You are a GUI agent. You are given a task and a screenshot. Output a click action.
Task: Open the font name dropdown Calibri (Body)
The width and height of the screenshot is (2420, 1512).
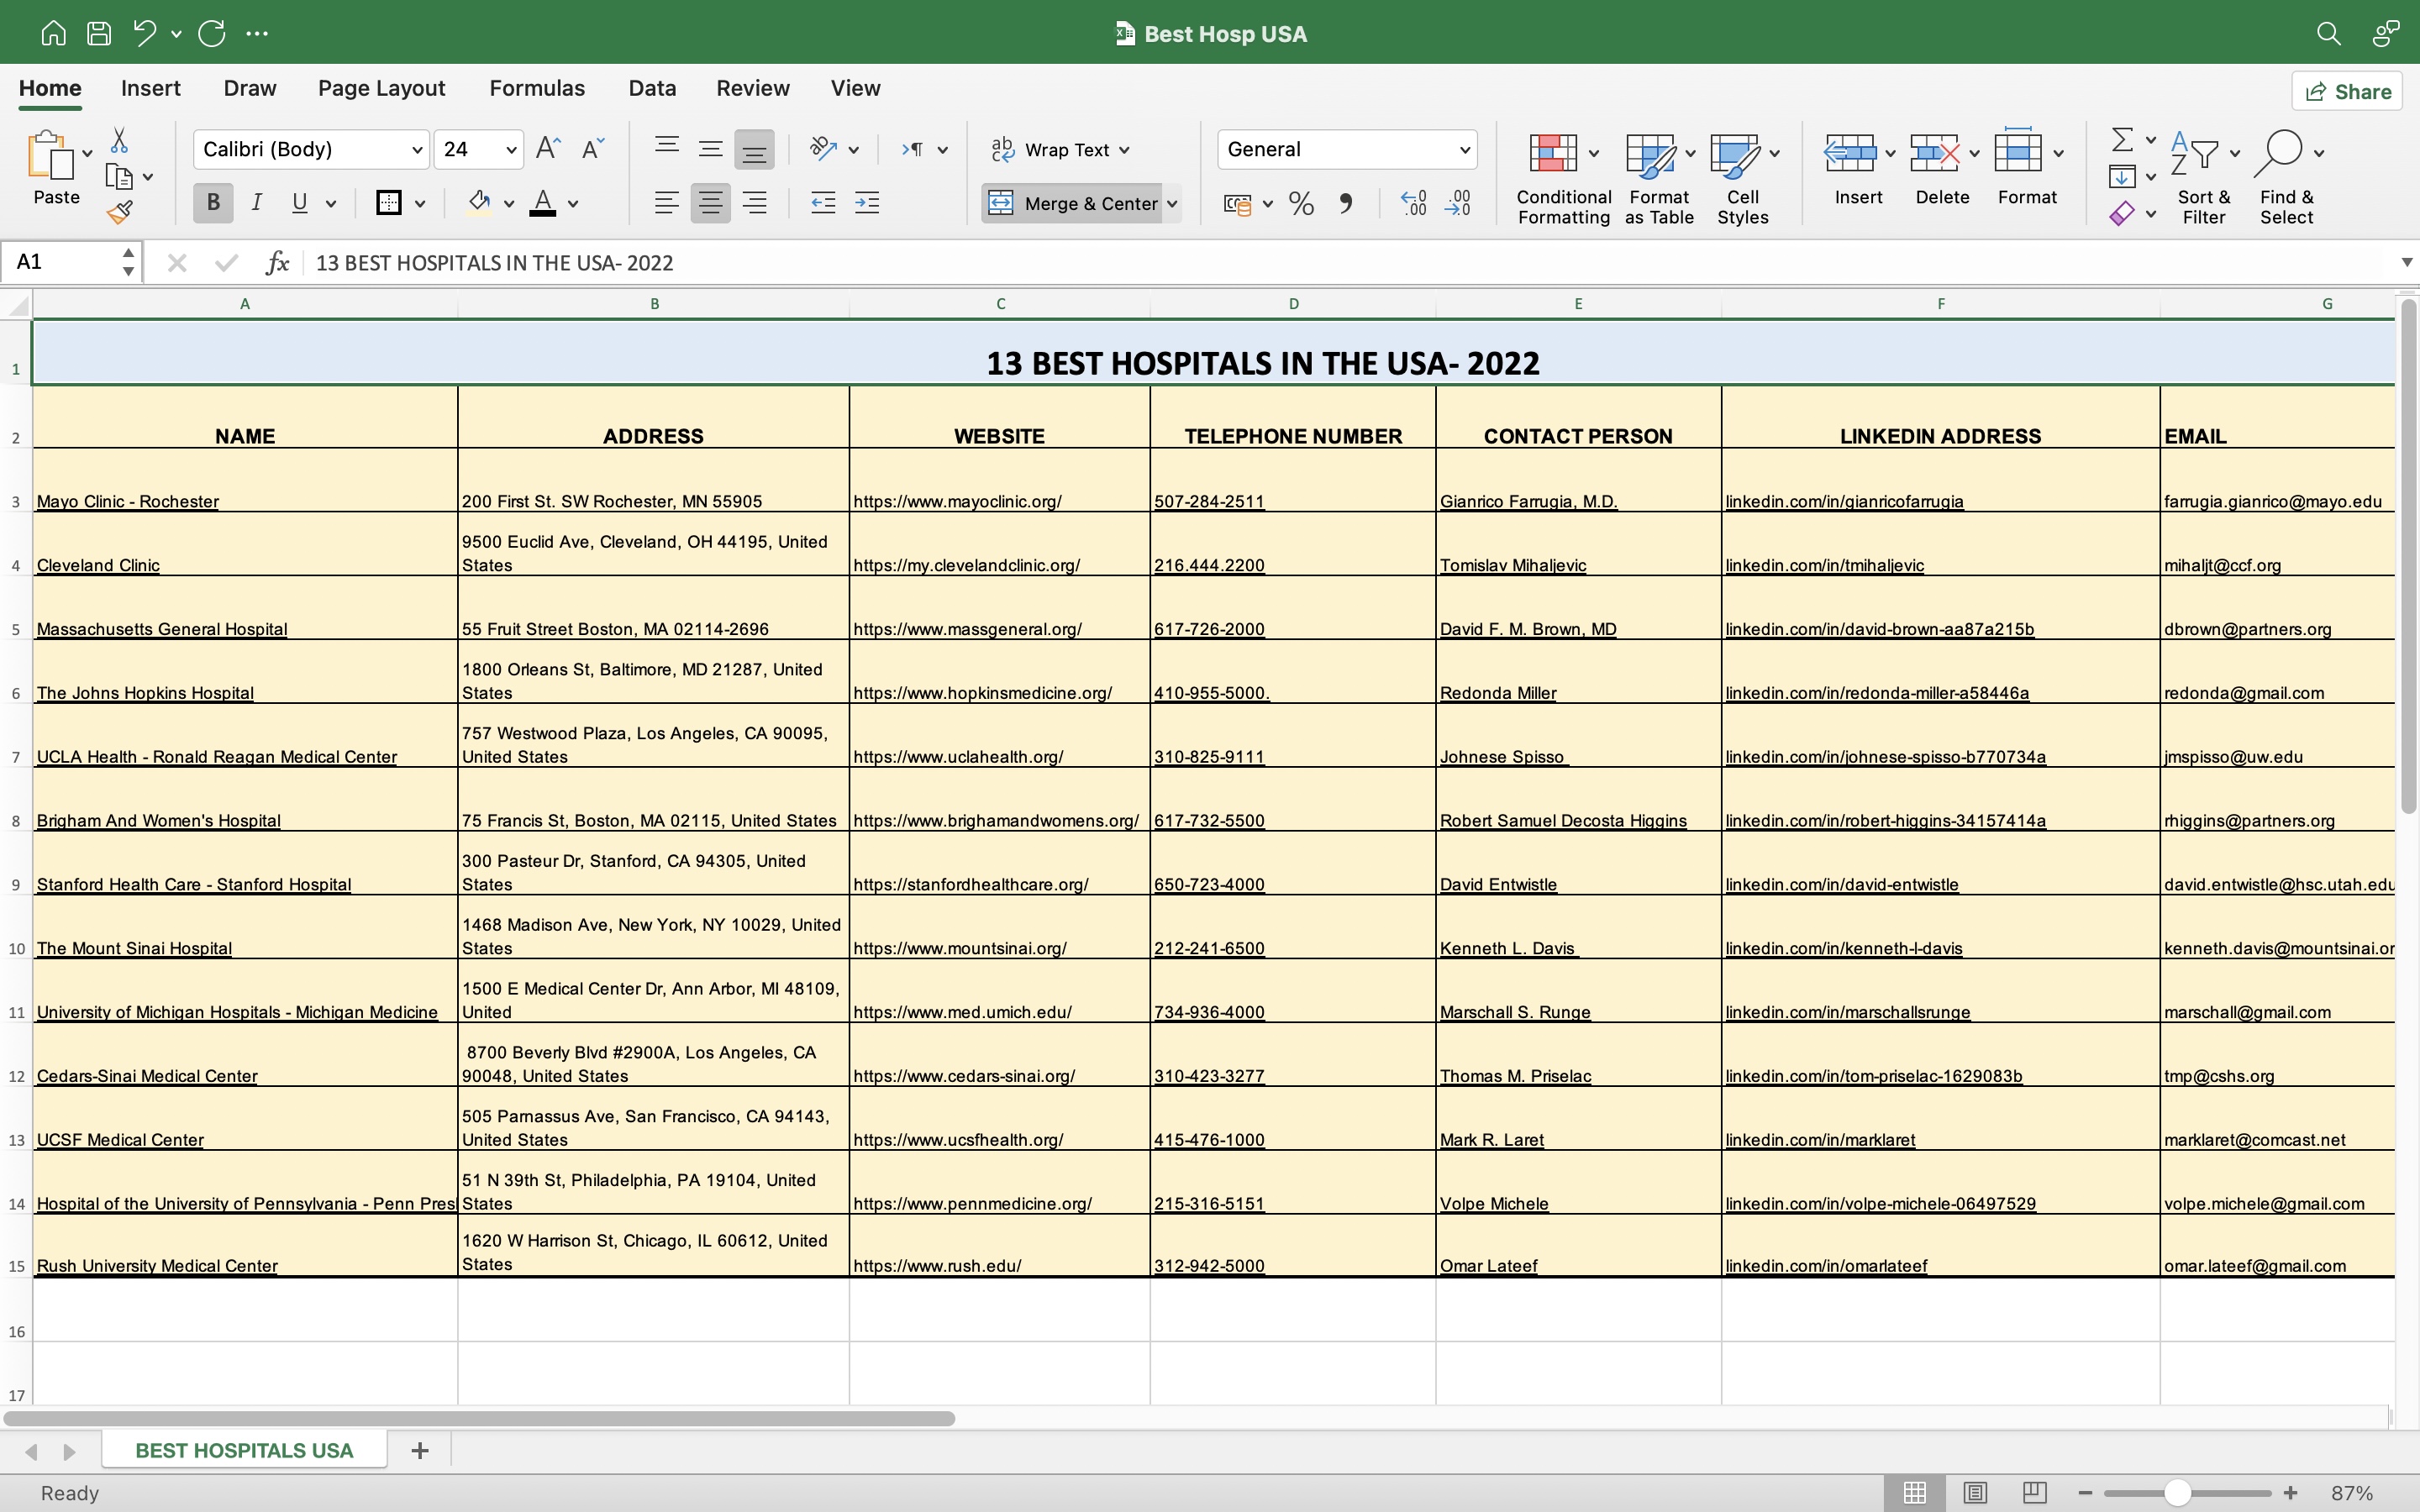tap(417, 150)
